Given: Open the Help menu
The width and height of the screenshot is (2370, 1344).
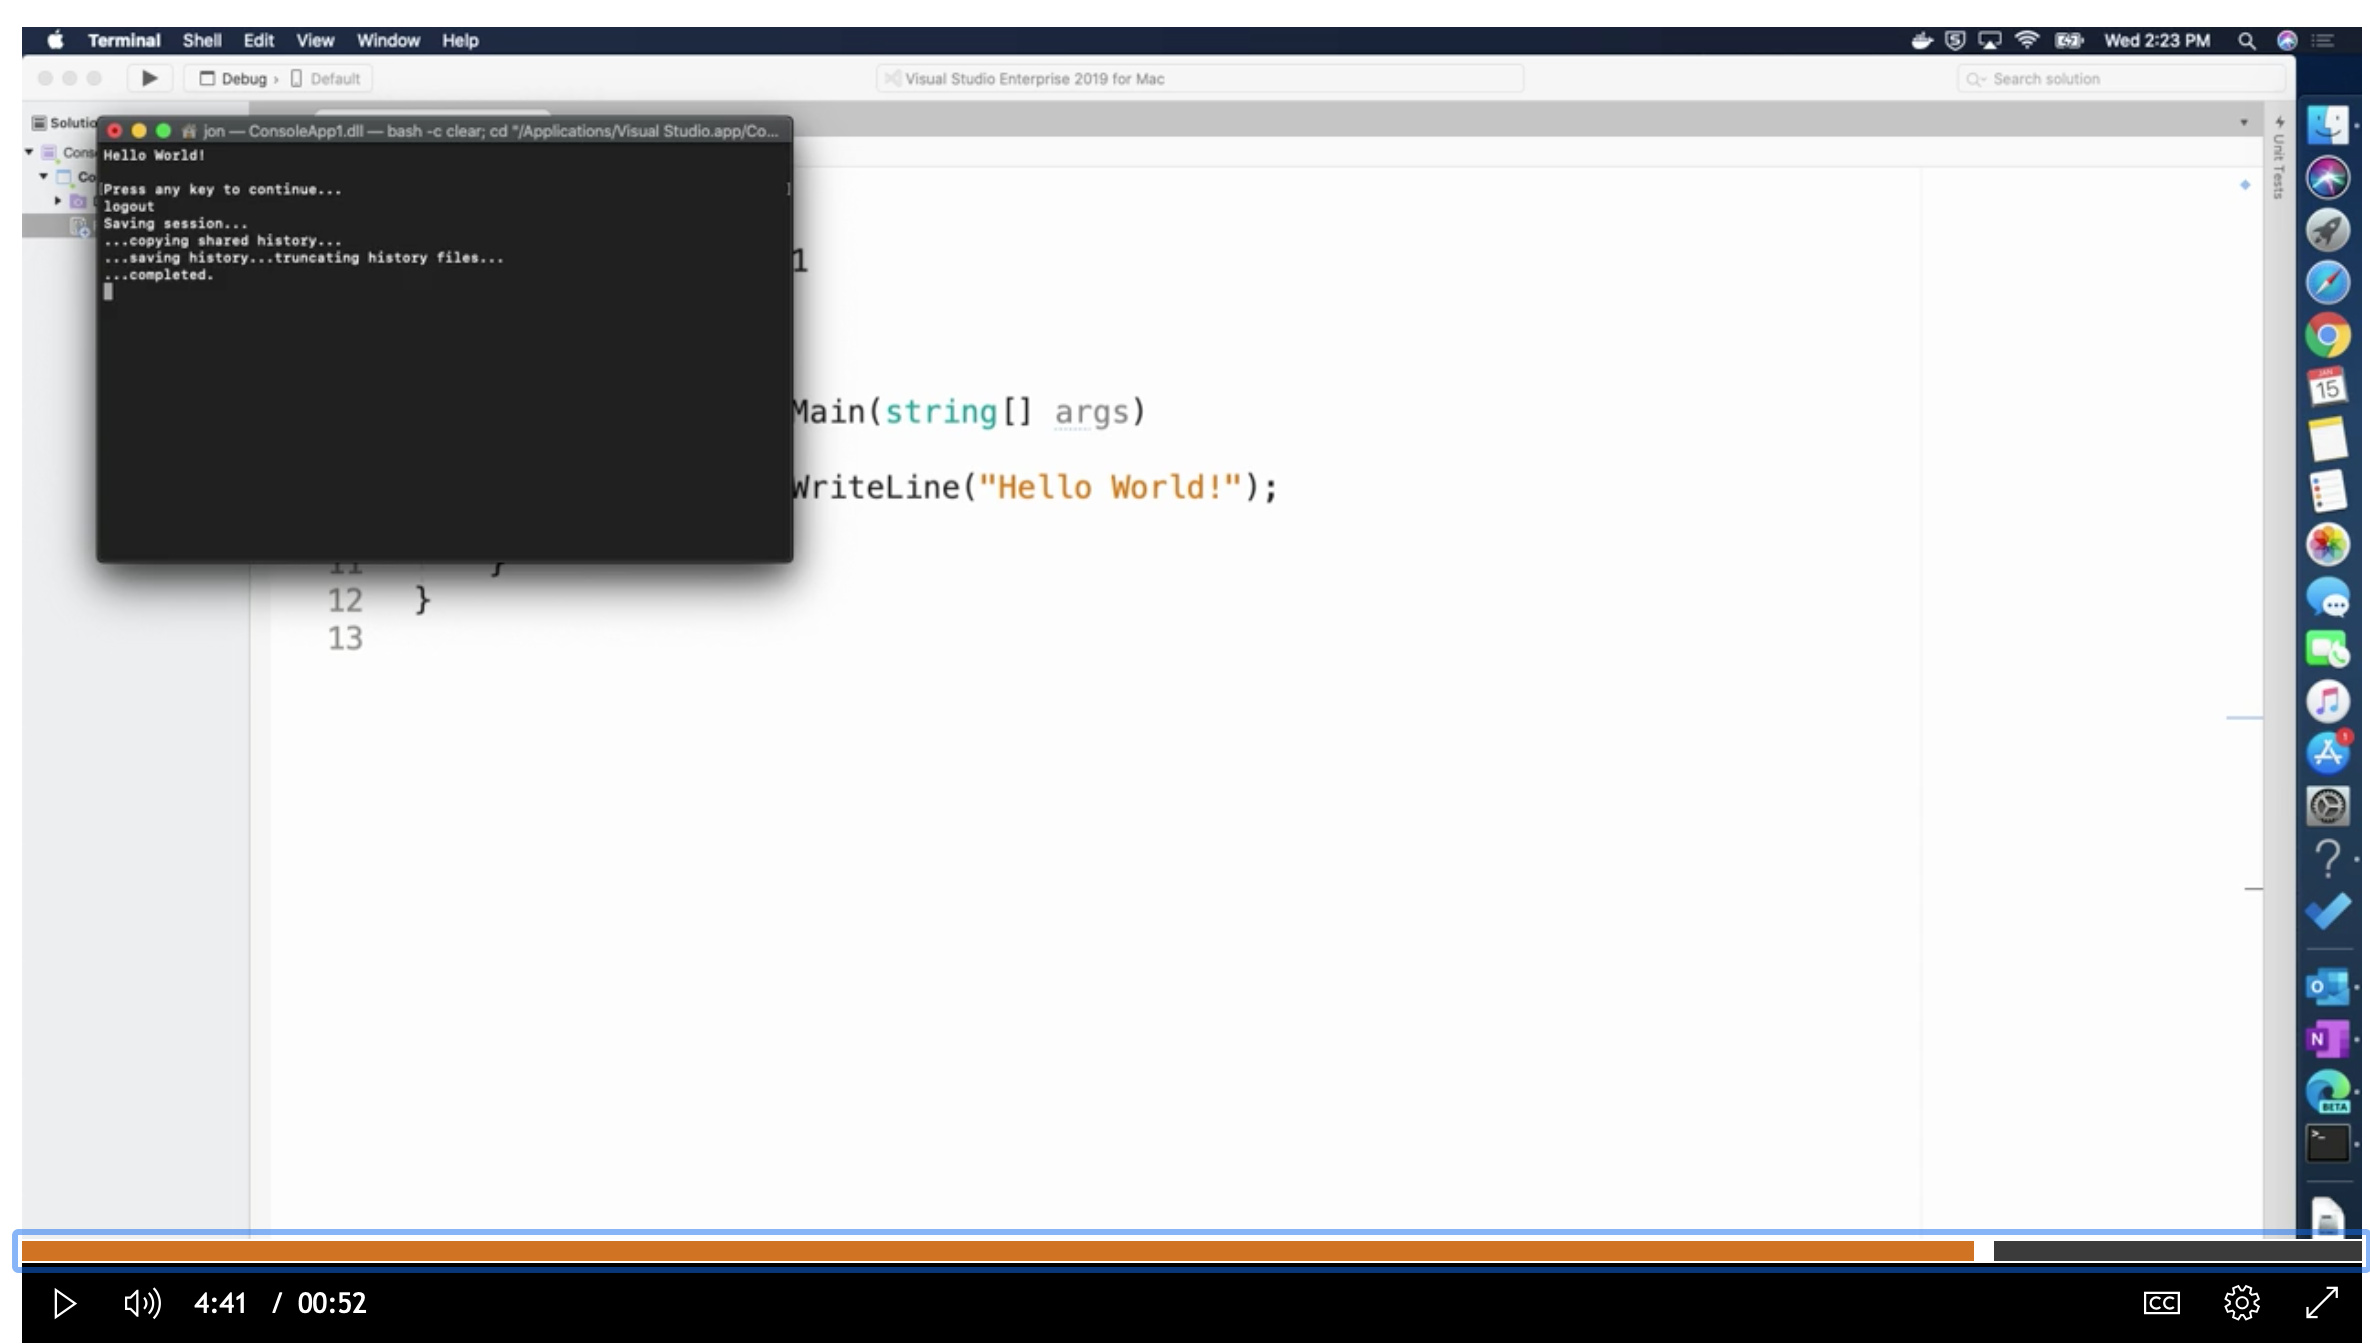Looking at the screenshot, I should click(x=460, y=40).
